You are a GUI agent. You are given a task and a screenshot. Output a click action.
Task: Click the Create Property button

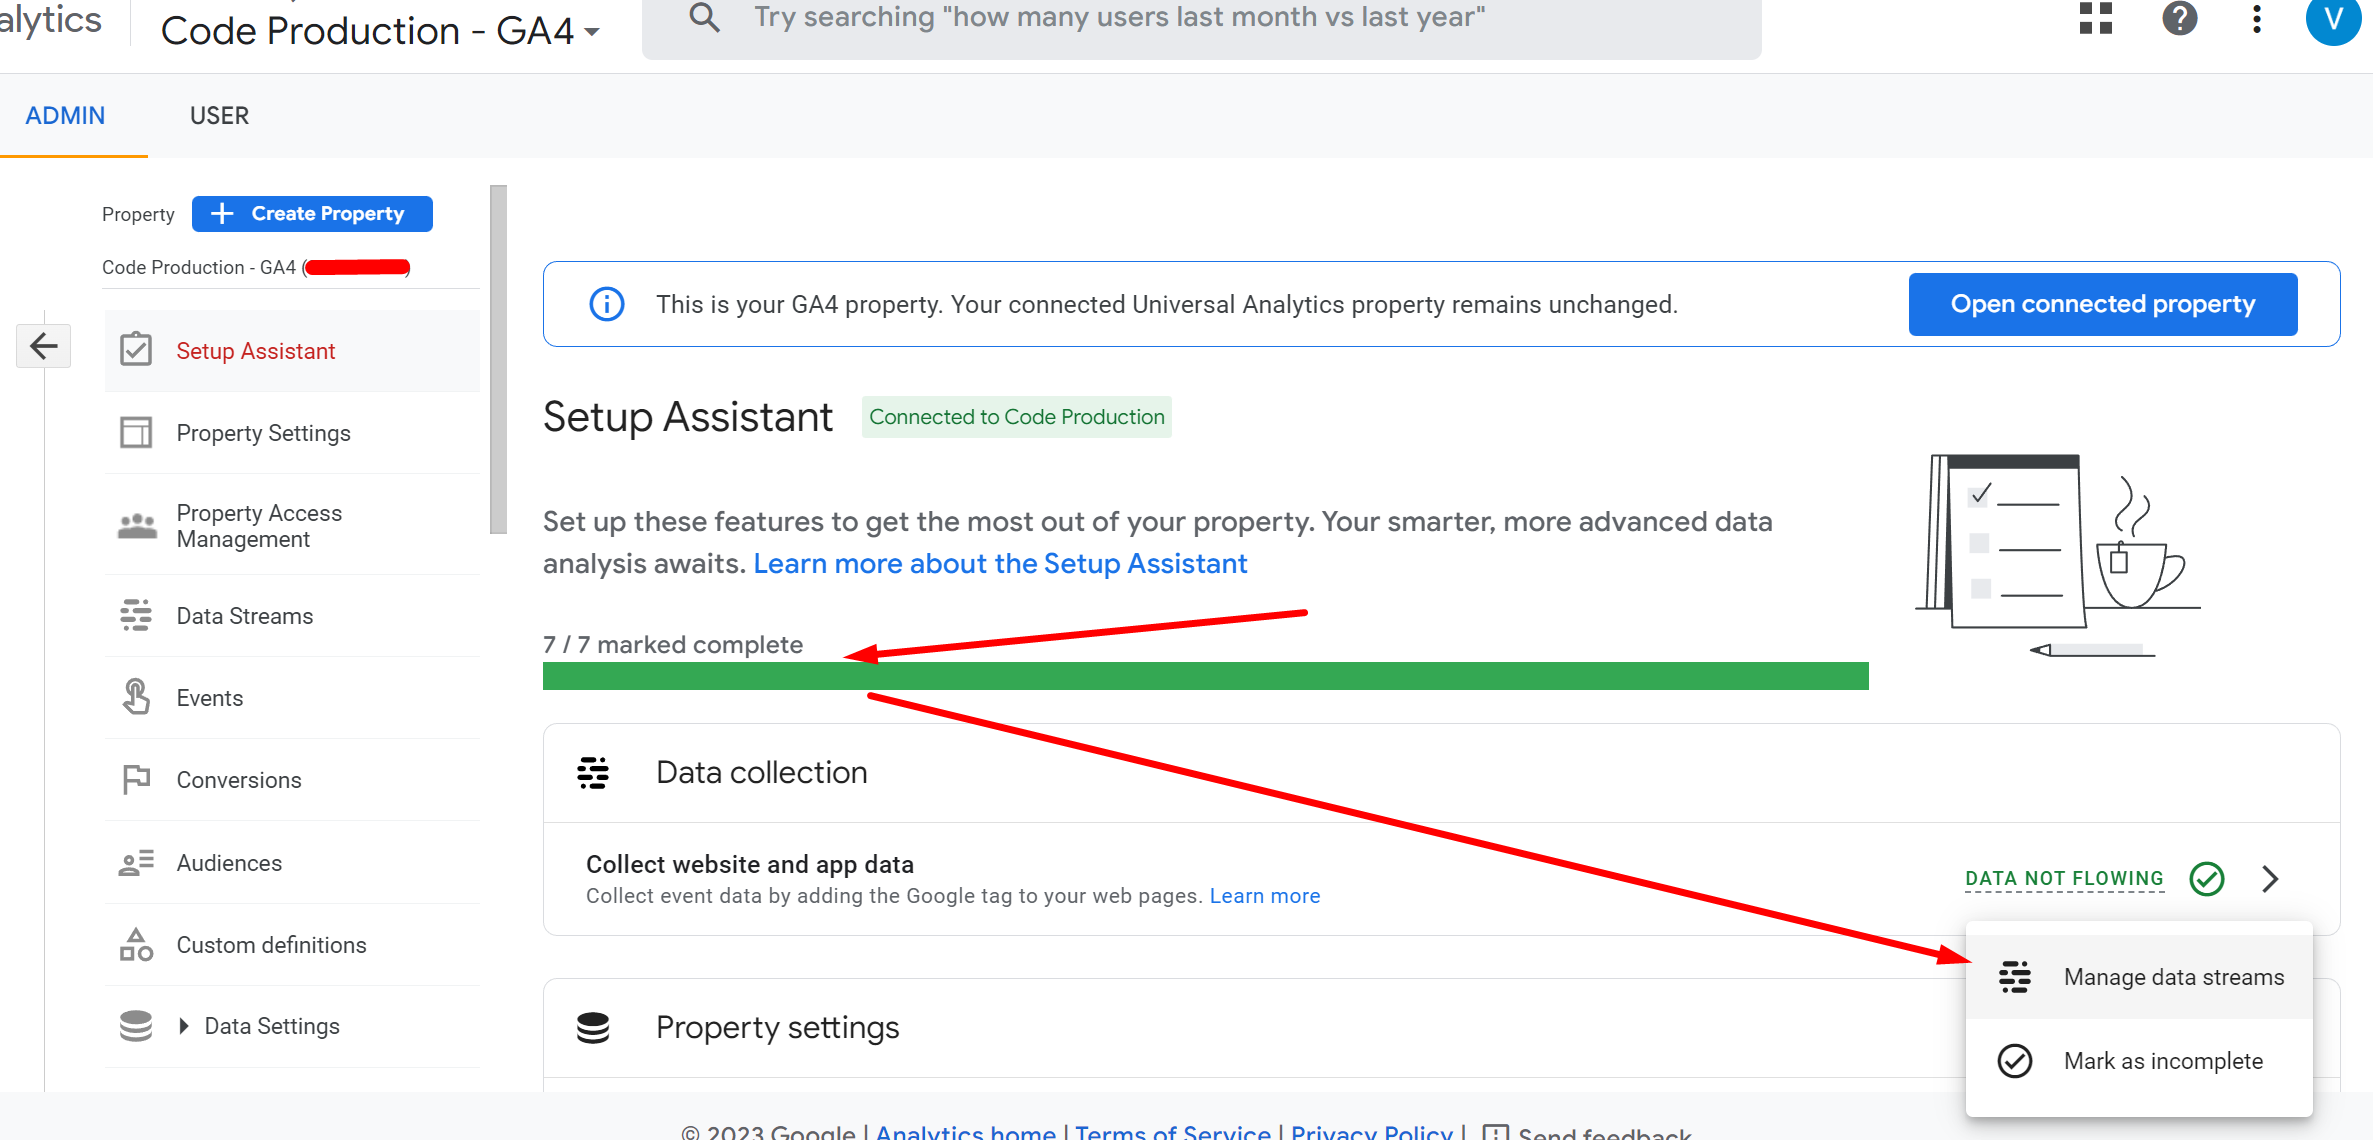point(312,214)
